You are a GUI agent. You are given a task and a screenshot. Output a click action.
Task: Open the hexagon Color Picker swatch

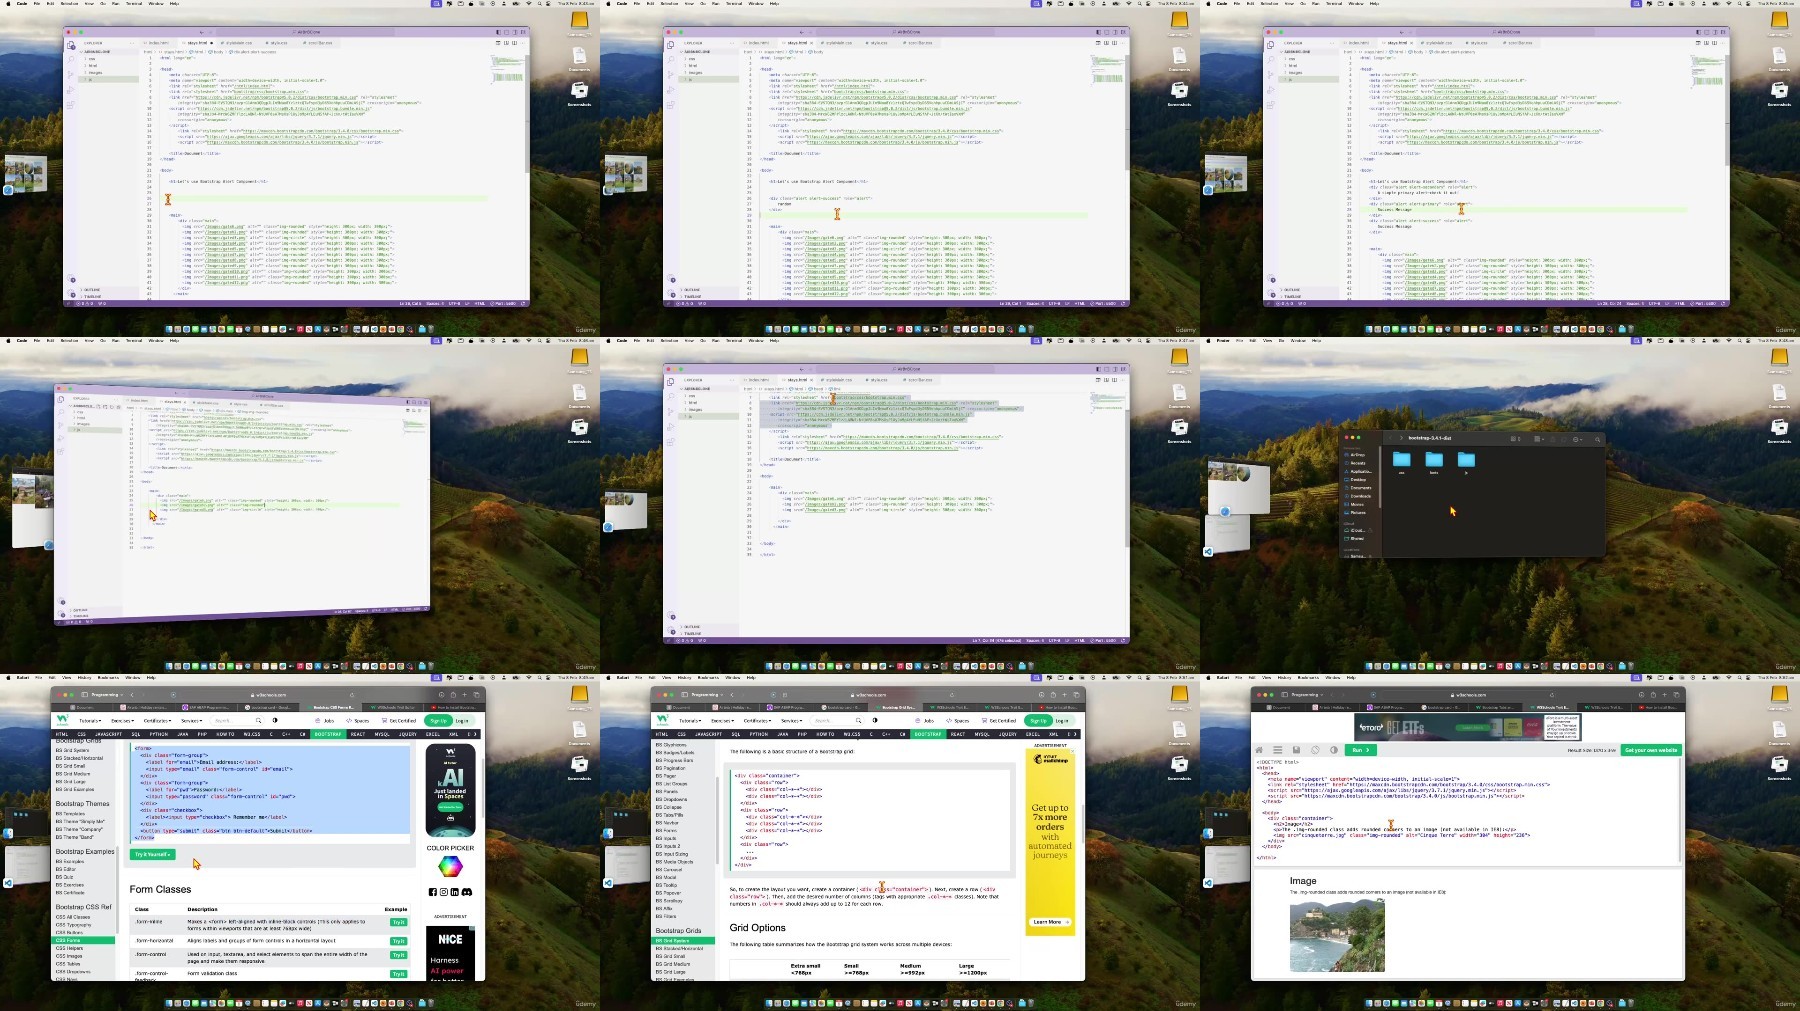pos(450,866)
